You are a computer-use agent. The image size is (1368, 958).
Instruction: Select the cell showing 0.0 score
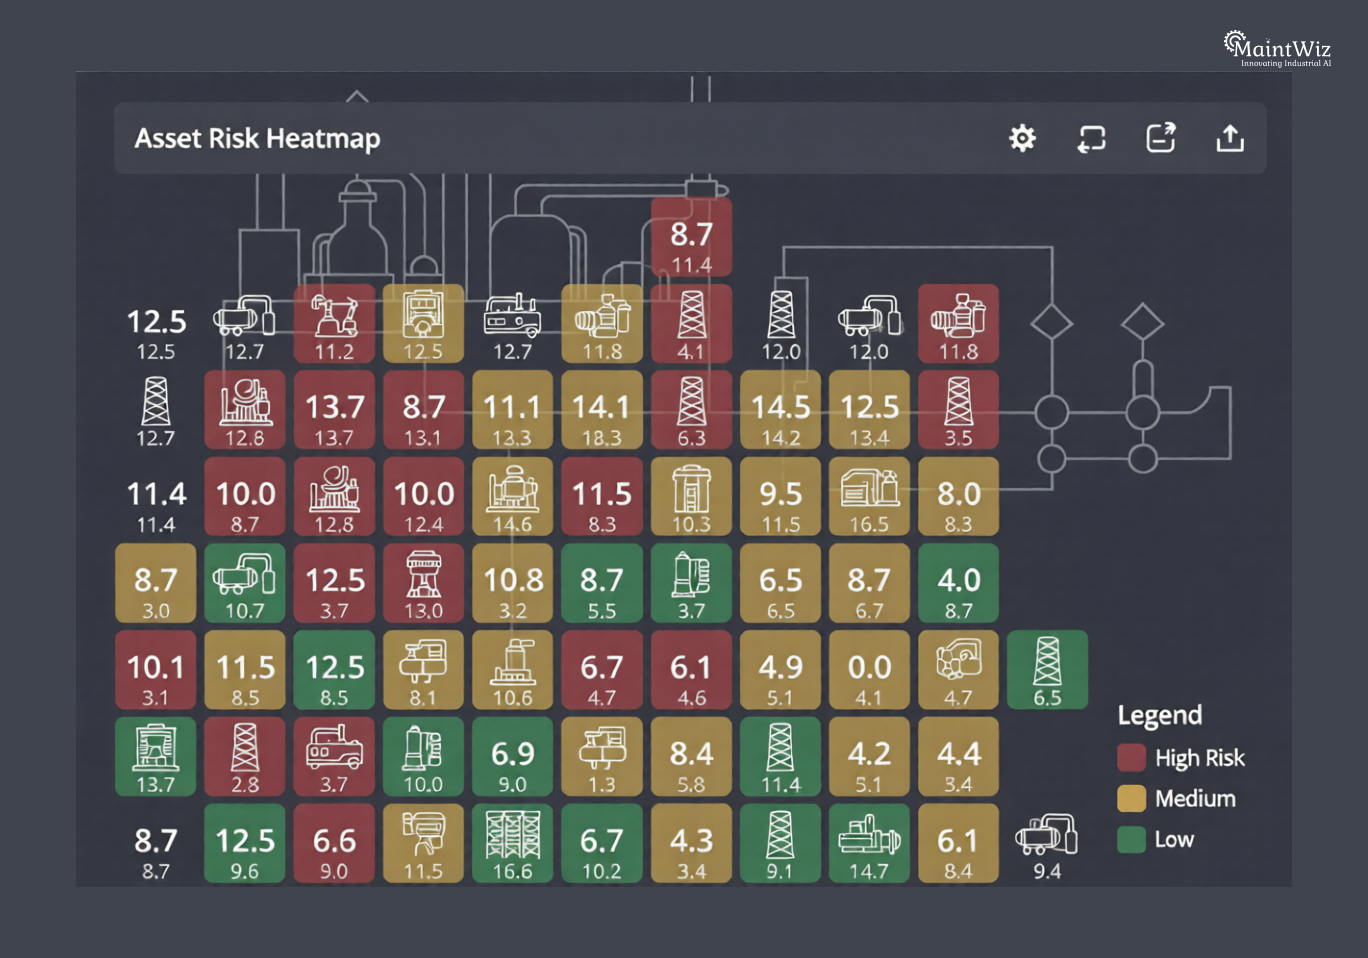(x=868, y=670)
